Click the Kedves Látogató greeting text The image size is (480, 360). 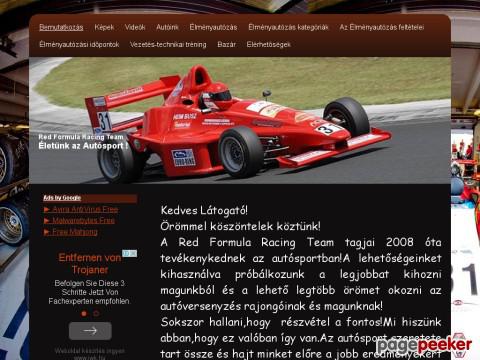pyautogui.click(x=204, y=210)
